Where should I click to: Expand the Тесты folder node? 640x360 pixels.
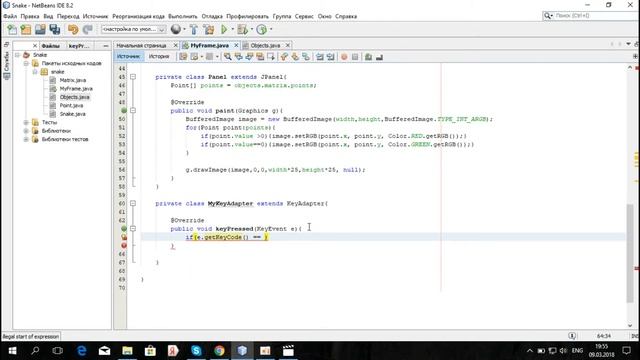(x=26, y=122)
